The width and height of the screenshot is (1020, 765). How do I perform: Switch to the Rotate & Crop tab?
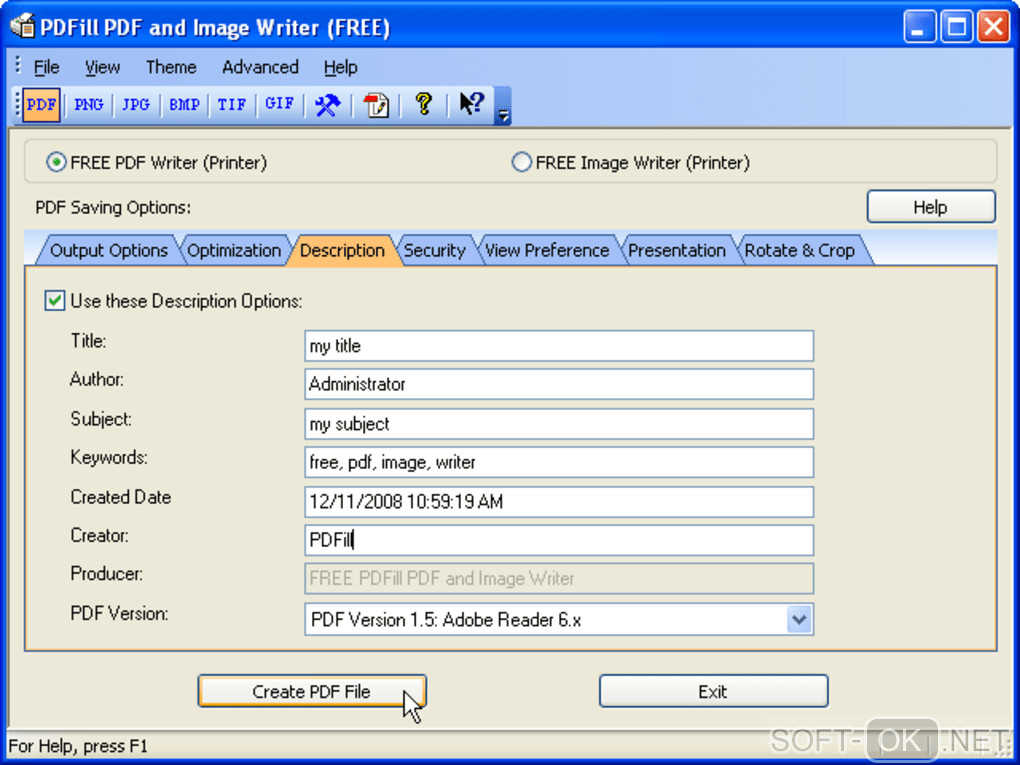point(799,250)
